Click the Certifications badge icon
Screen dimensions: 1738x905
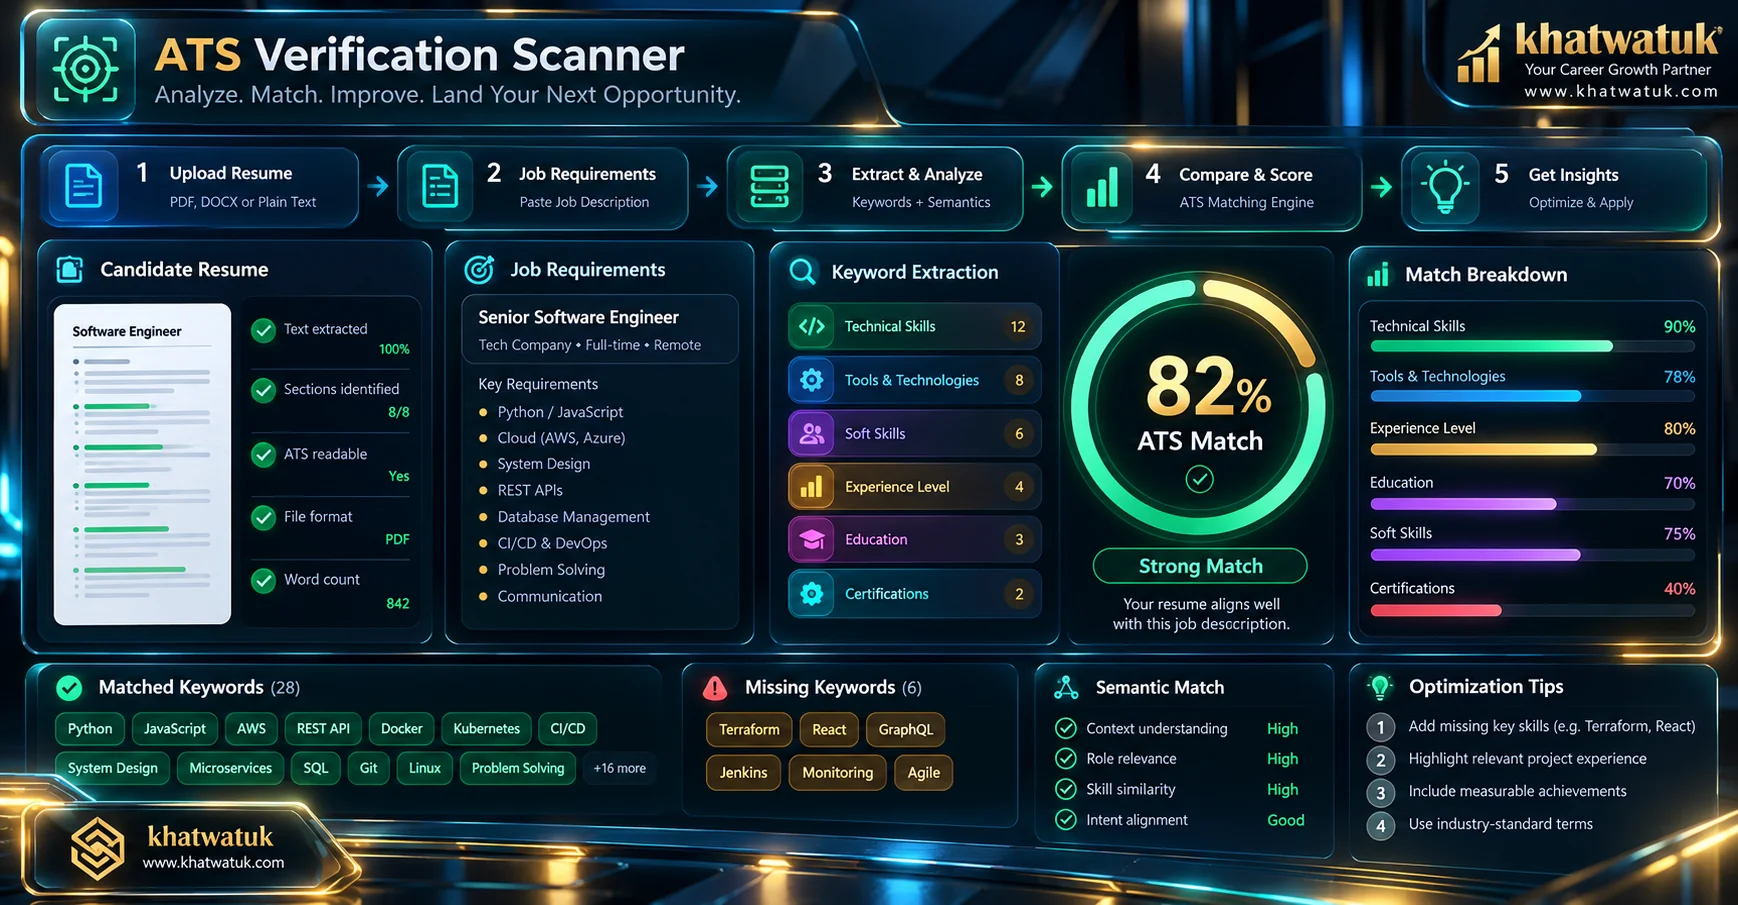coord(812,594)
